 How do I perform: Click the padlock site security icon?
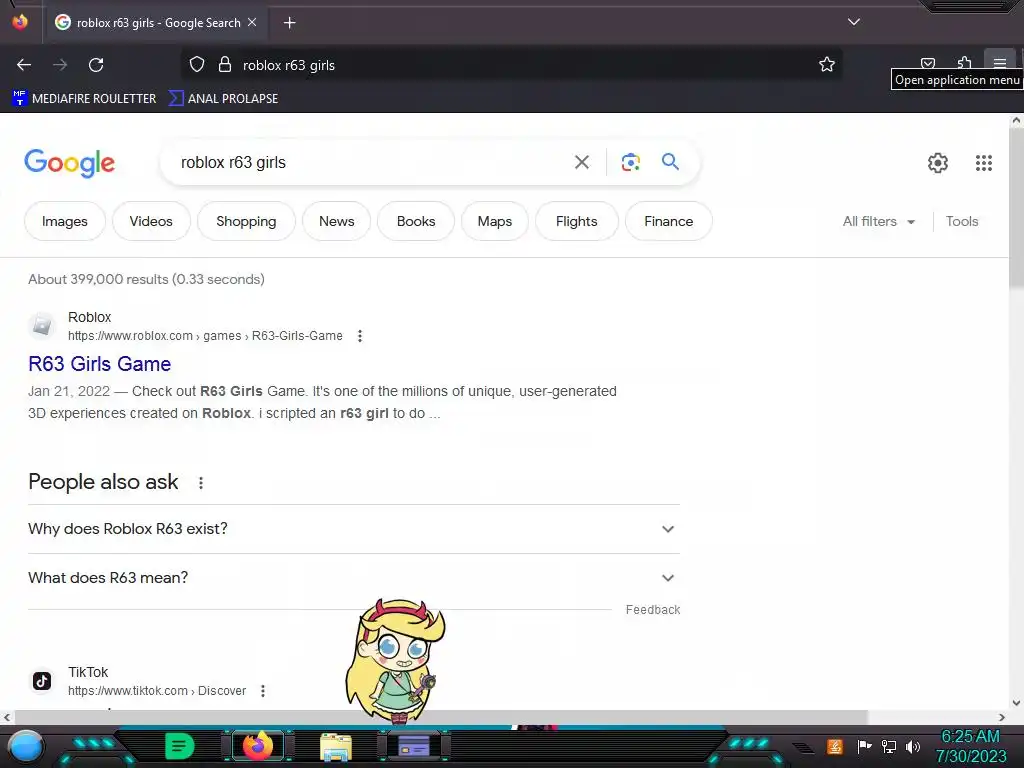pos(225,65)
